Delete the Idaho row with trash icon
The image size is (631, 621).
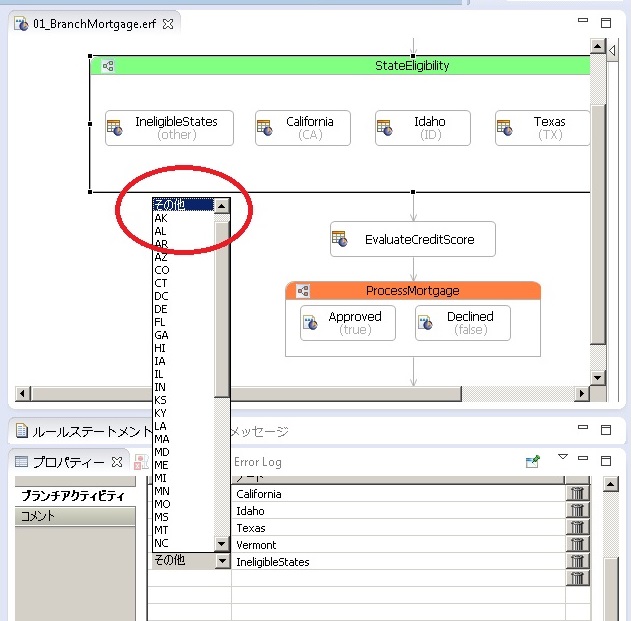coord(577,510)
